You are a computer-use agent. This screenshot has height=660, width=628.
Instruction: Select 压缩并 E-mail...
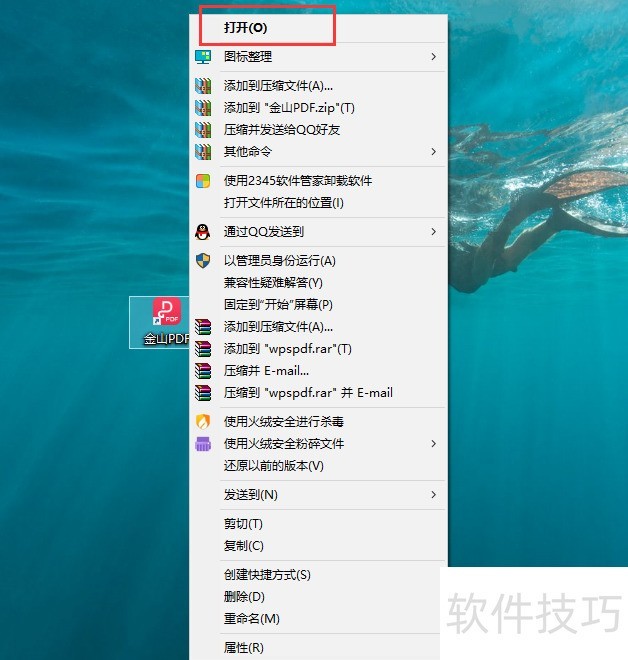pos(266,371)
